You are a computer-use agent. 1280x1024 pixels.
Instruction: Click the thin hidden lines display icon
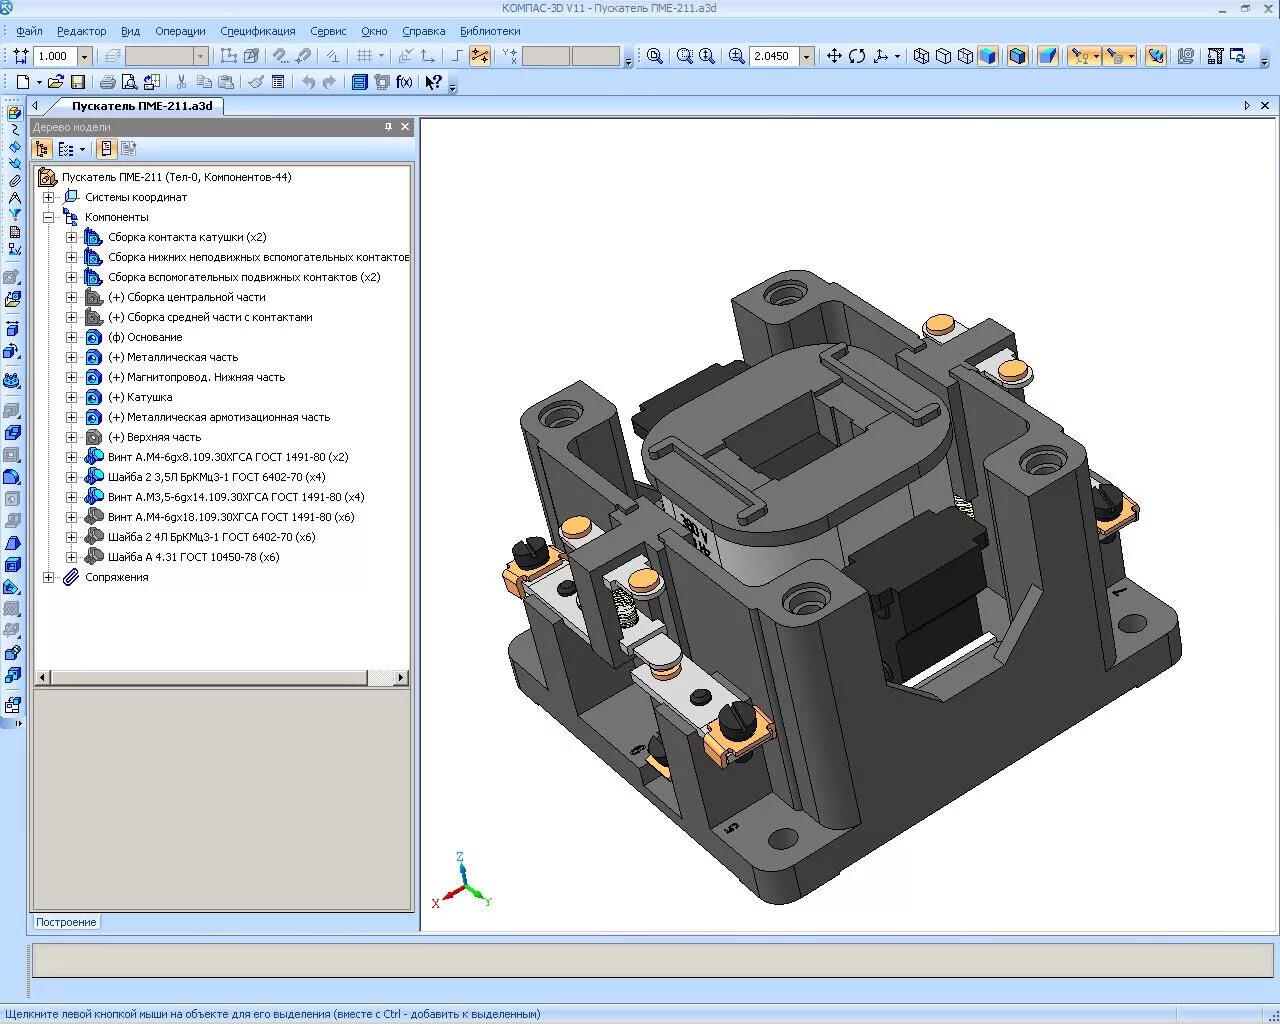[x=965, y=56]
